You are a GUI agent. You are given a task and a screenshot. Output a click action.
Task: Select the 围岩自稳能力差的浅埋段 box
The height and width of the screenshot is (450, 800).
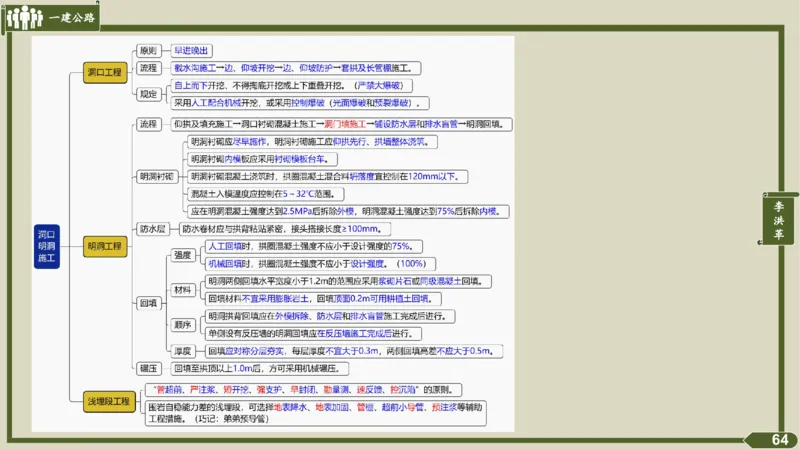pos(316,413)
